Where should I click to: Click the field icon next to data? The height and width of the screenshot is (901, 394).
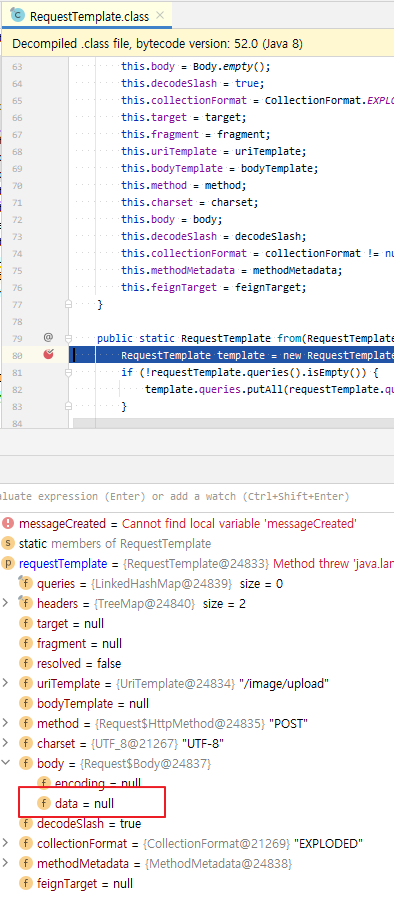click(44, 803)
